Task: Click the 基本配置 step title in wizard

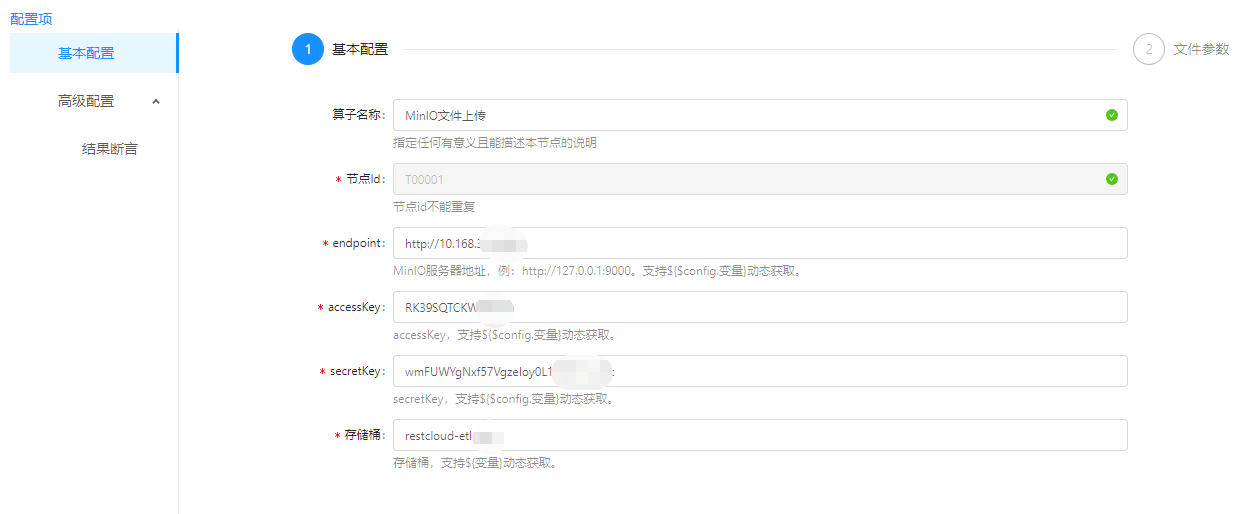Action: click(360, 49)
